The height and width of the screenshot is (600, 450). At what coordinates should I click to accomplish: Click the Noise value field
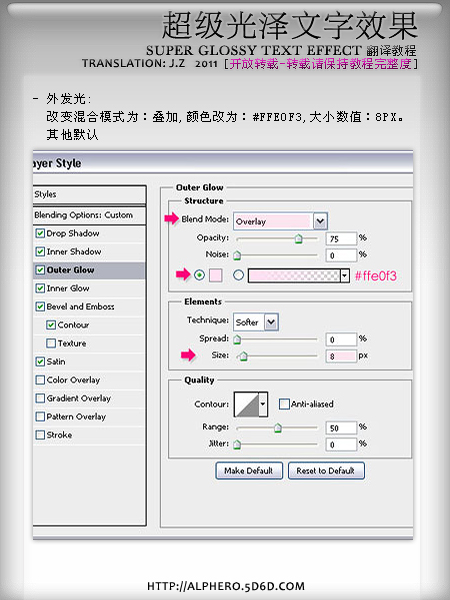click(341, 255)
